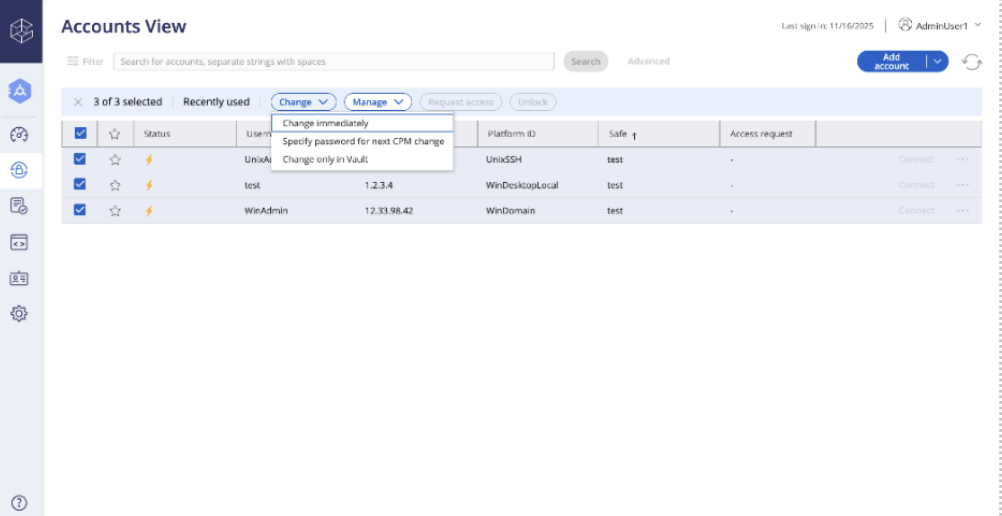Clear selection with the X icon
Image resolution: width=1002 pixels, height=516 pixels.
(78, 102)
